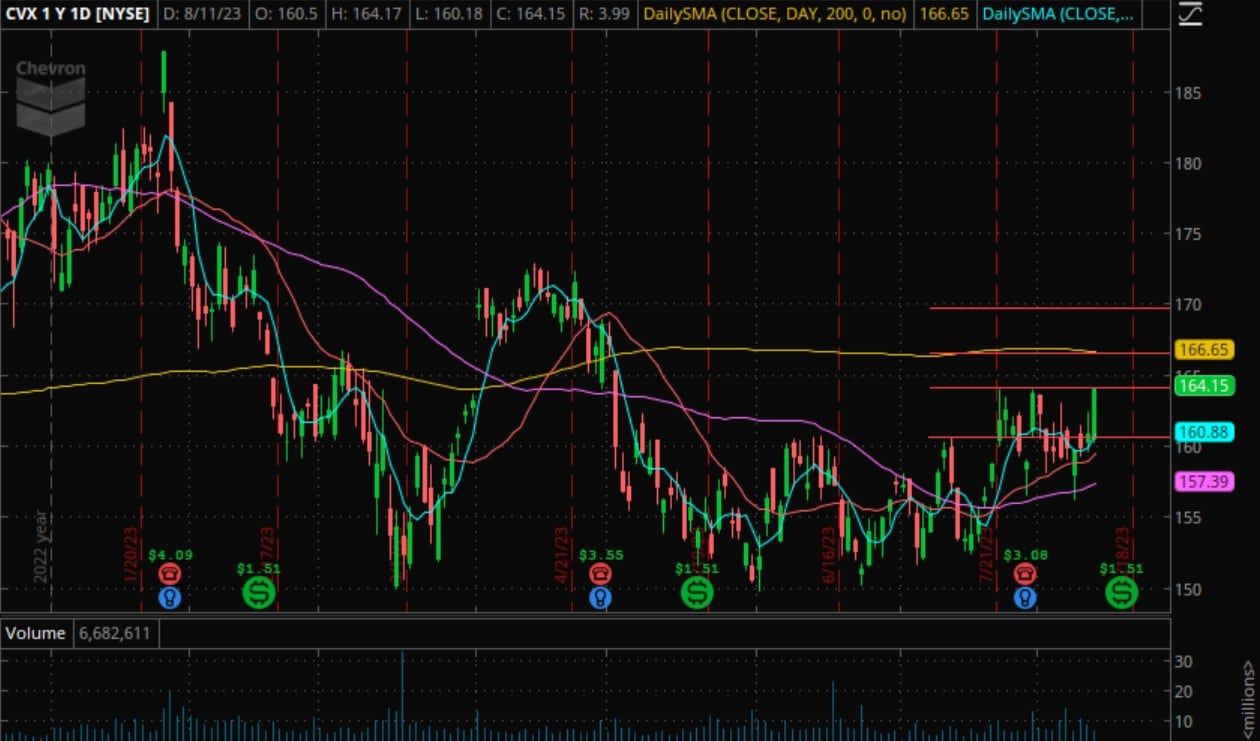Click the magenta 157.39 price bubble
The width and height of the screenshot is (1260, 741).
pos(1205,483)
